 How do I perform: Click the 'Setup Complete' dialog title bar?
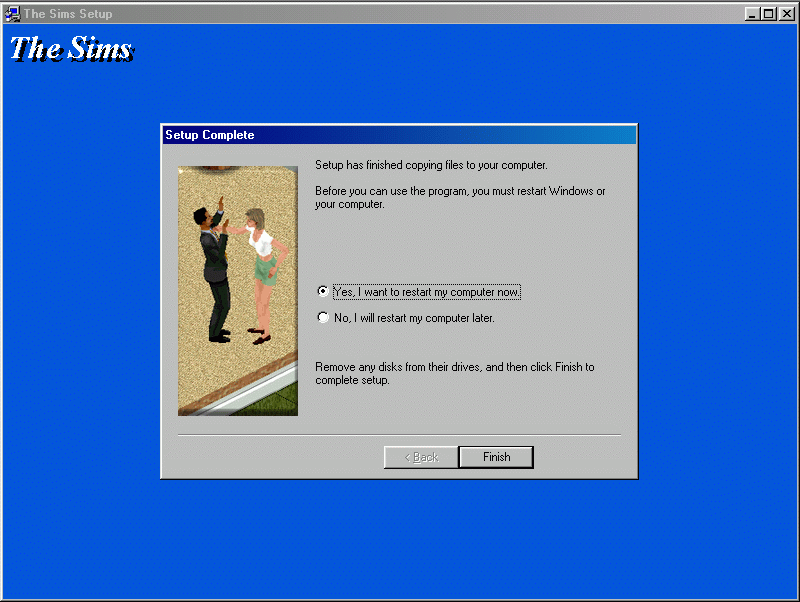tap(399, 135)
